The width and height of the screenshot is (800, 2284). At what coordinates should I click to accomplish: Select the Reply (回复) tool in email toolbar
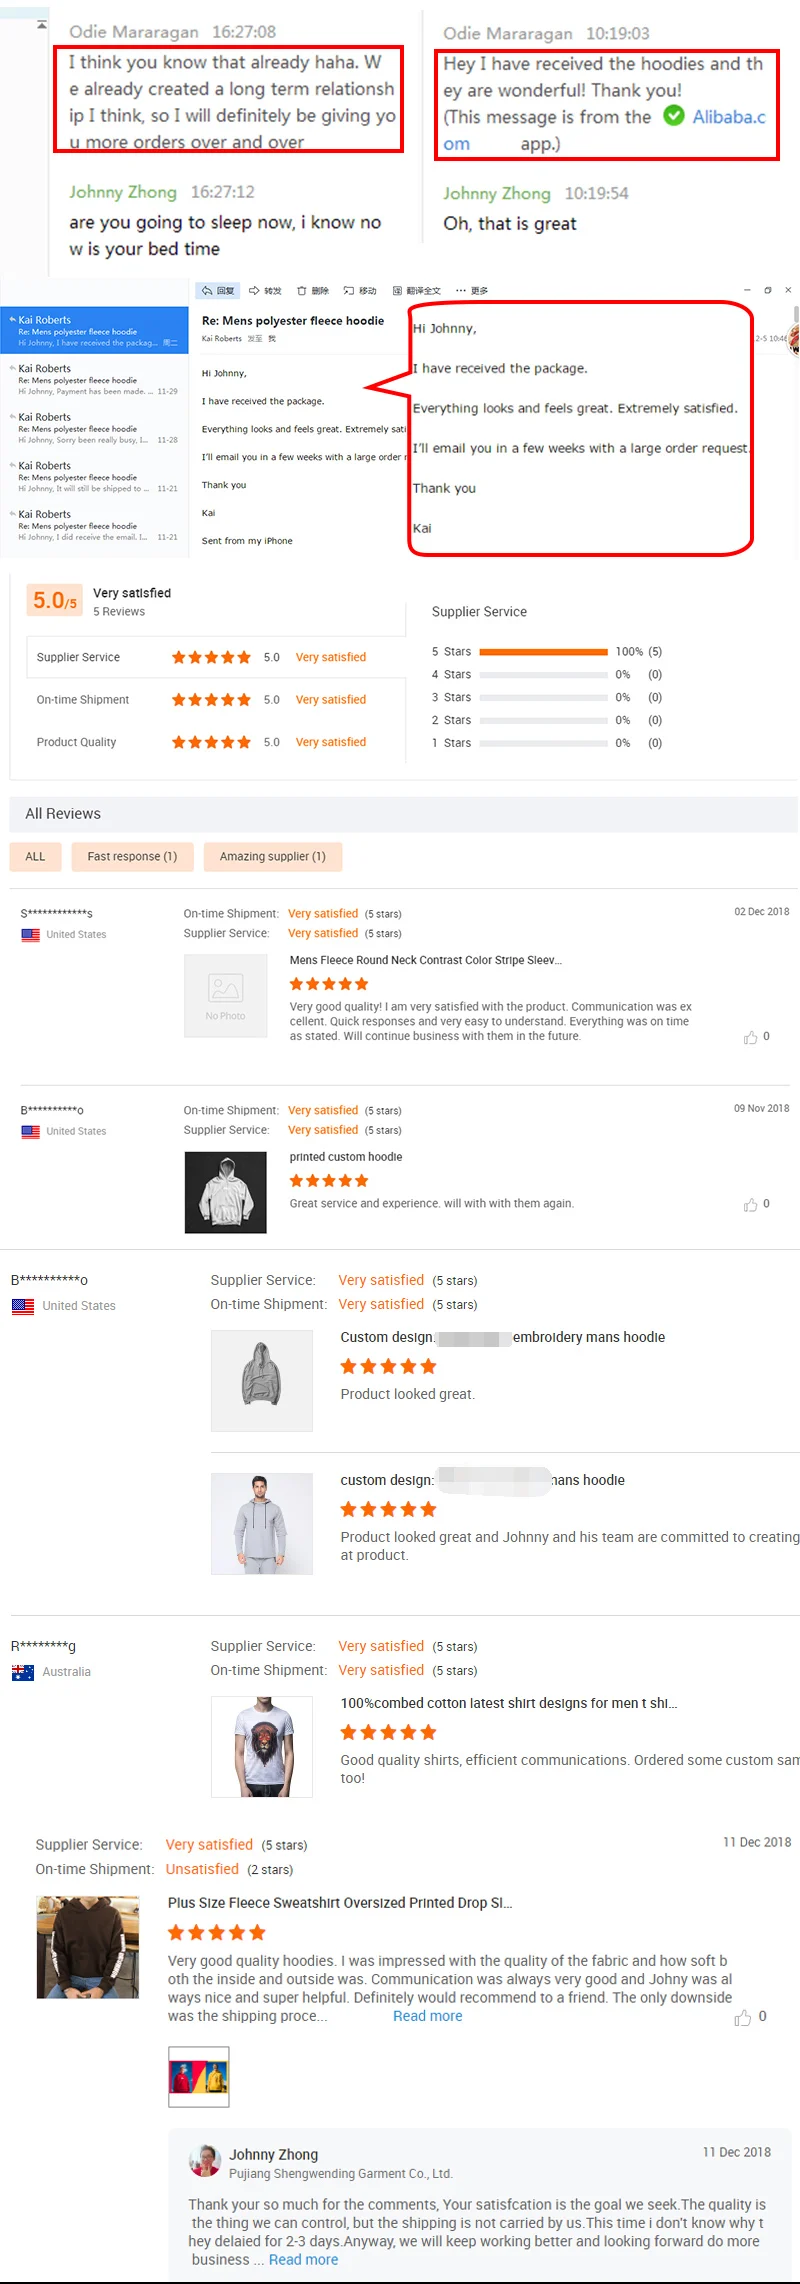[x=218, y=290]
